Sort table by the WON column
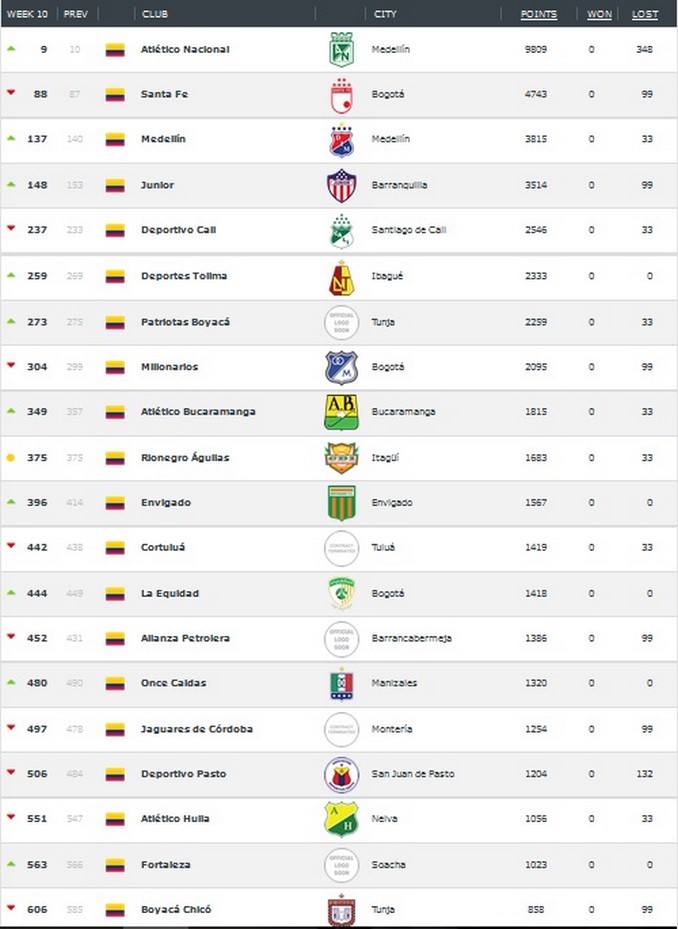The width and height of the screenshot is (678, 929). [599, 15]
